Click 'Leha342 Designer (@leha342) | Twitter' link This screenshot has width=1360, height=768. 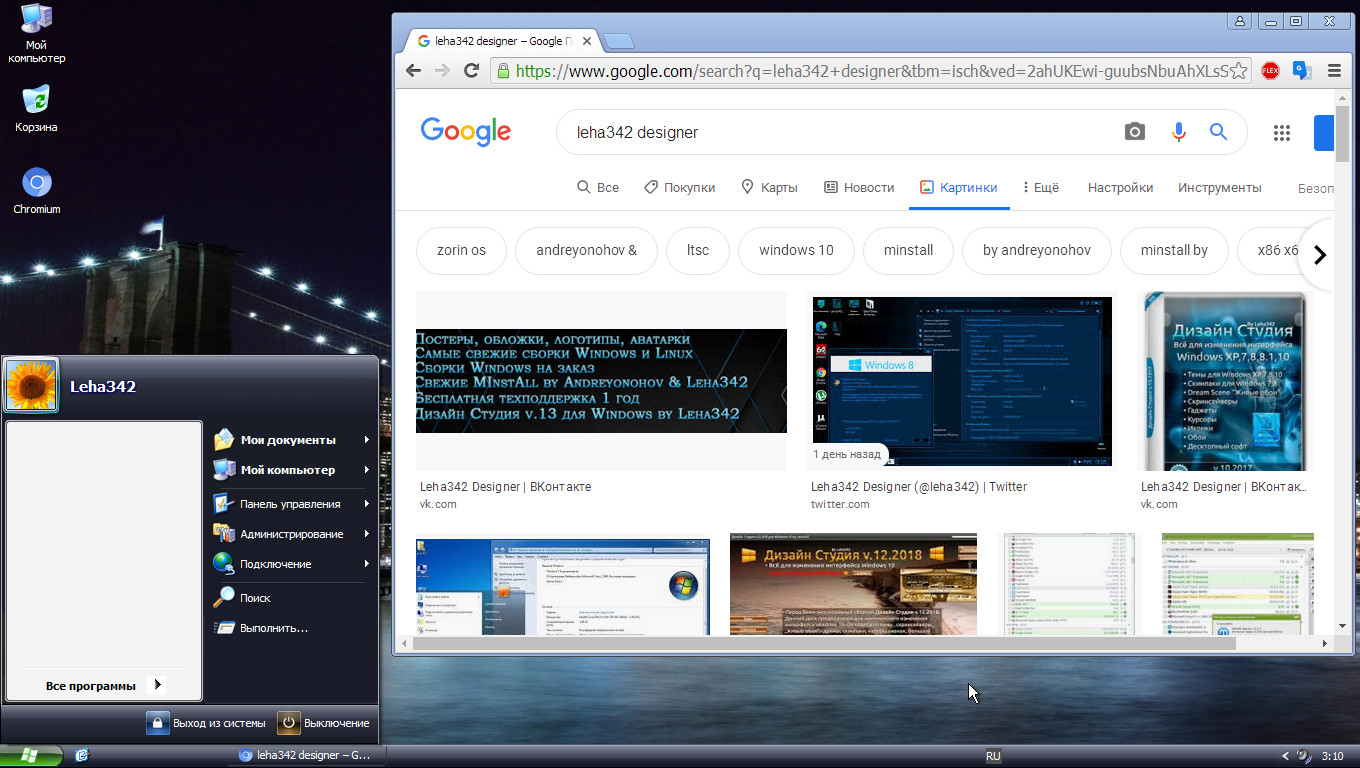tap(919, 487)
